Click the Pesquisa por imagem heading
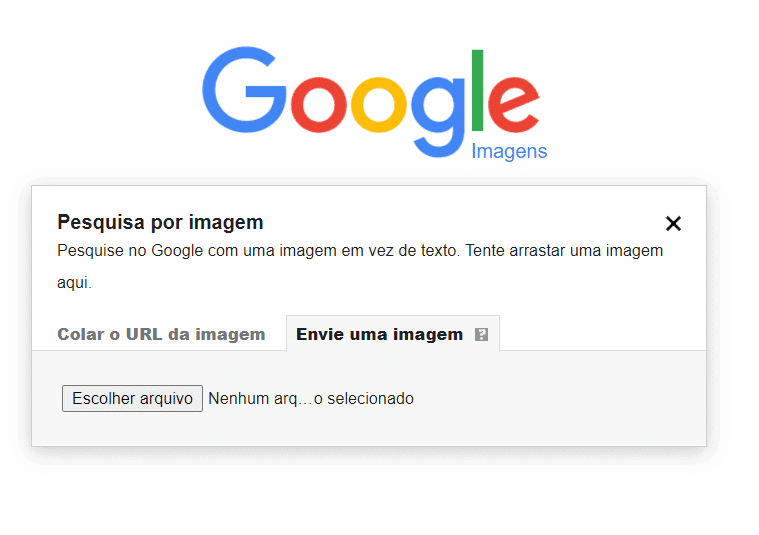The width and height of the screenshot is (759, 535). [x=160, y=222]
